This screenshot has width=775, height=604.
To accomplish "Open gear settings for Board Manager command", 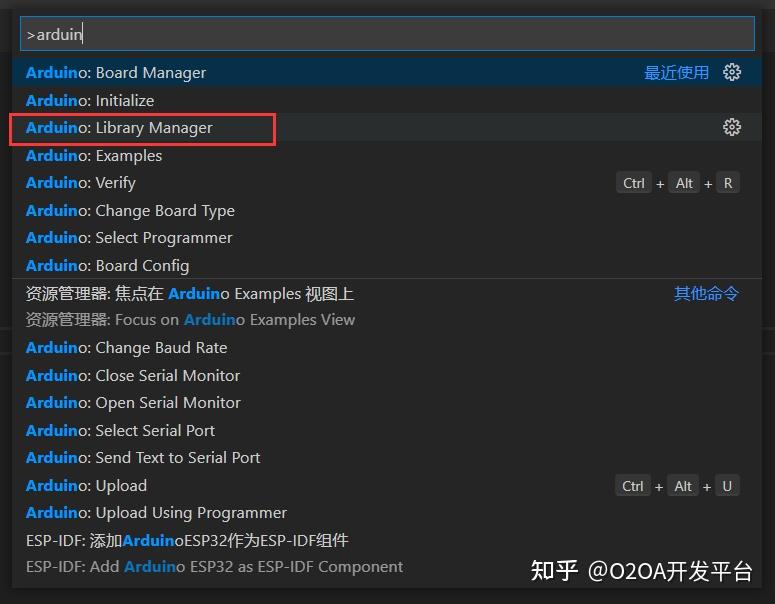I will click(x=732, y=72).
